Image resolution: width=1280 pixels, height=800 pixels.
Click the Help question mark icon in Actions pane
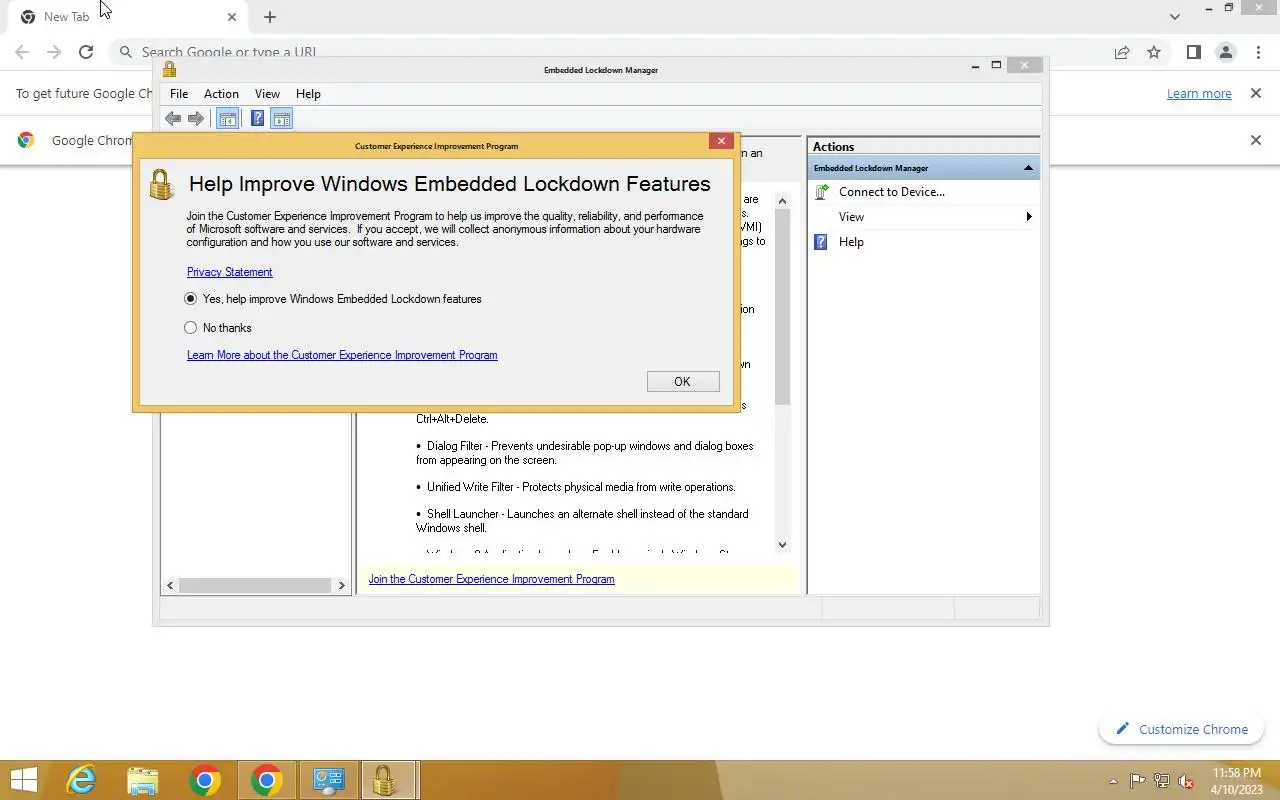point(821,242)
